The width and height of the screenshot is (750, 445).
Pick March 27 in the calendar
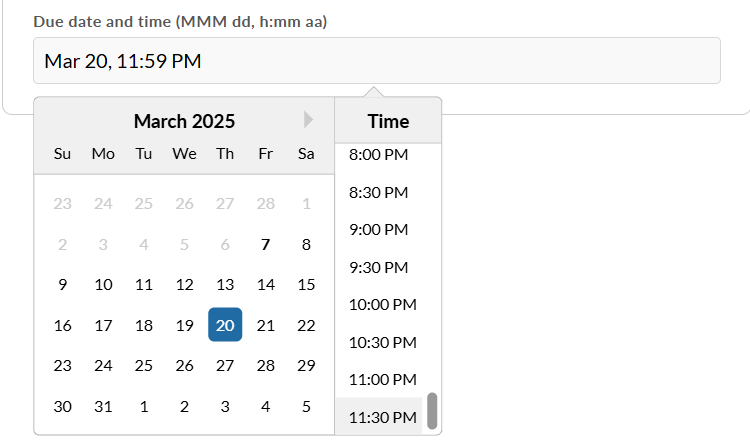point(225,366)
